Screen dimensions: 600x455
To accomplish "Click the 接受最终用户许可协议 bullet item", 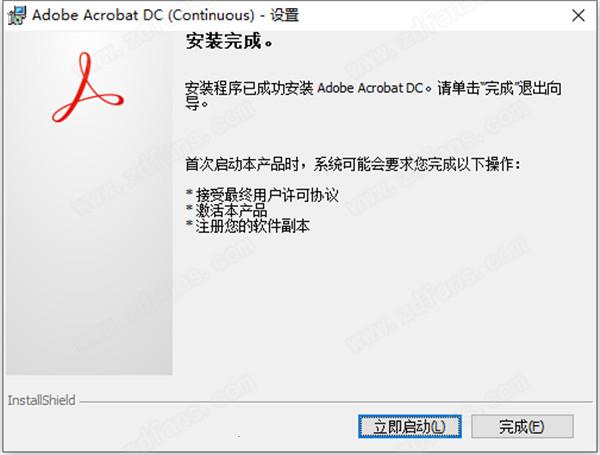I will pos(262,195).
